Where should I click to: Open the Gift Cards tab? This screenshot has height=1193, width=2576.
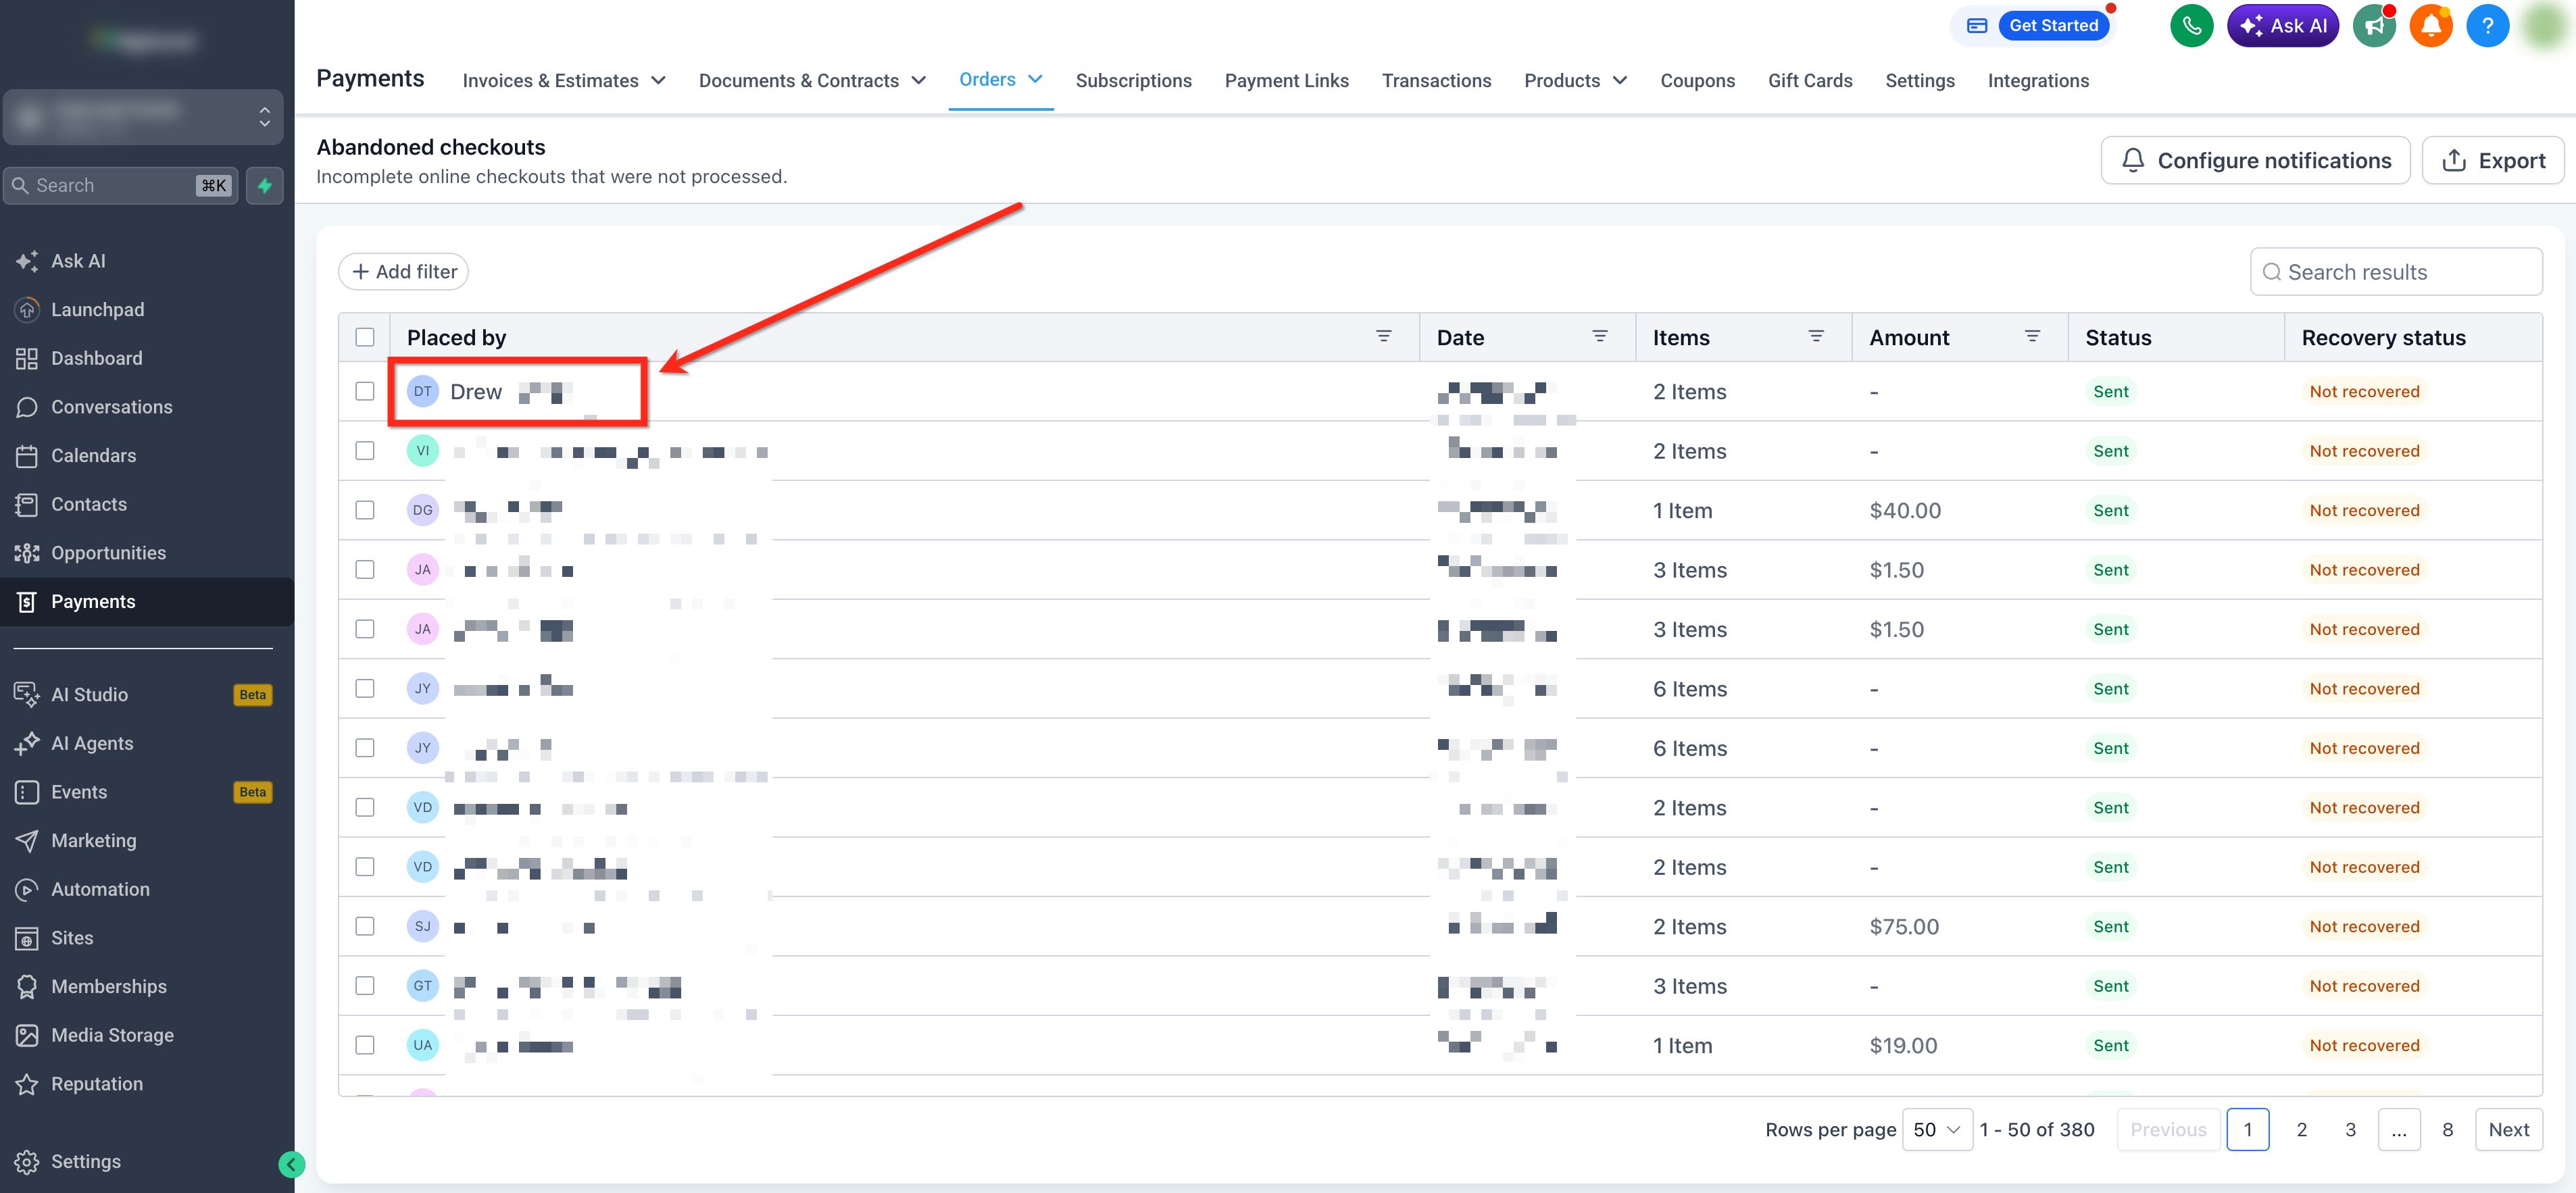click(1809, 80)
